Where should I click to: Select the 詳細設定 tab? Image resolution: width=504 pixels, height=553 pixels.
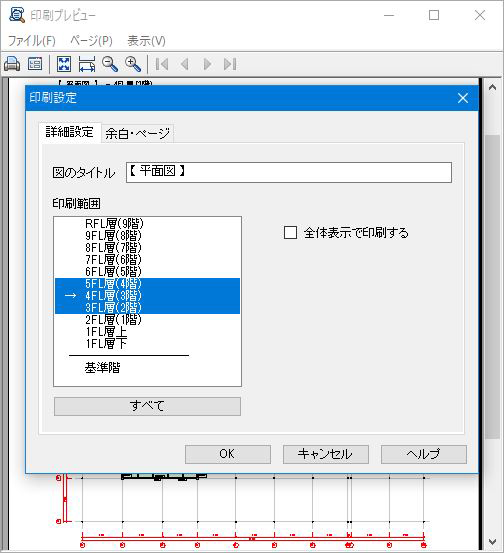tap(69, 132)
